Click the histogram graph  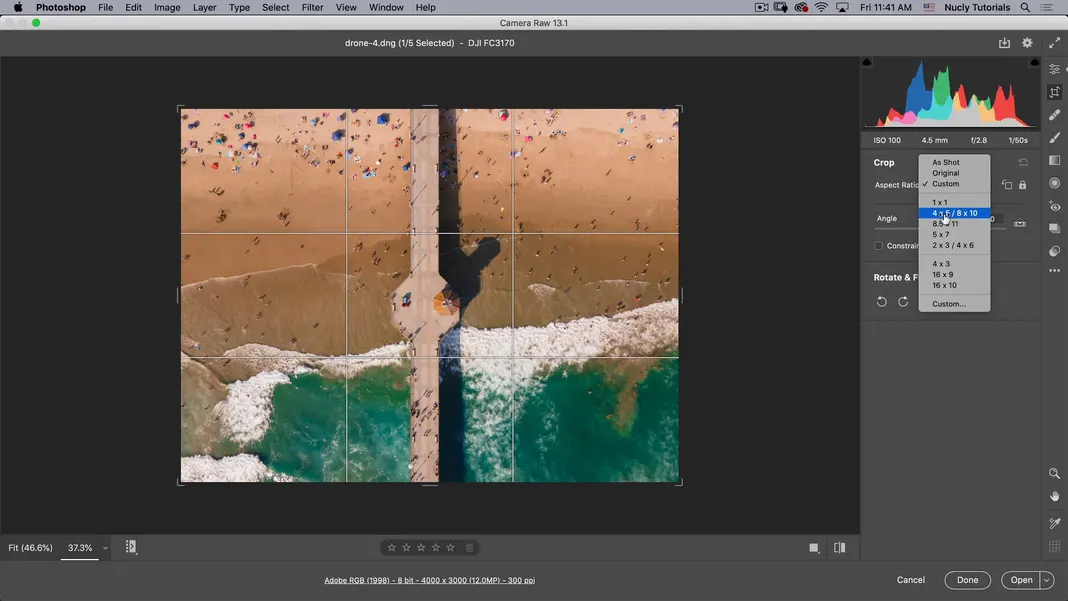pyautogui.click(x=950, y=94)
